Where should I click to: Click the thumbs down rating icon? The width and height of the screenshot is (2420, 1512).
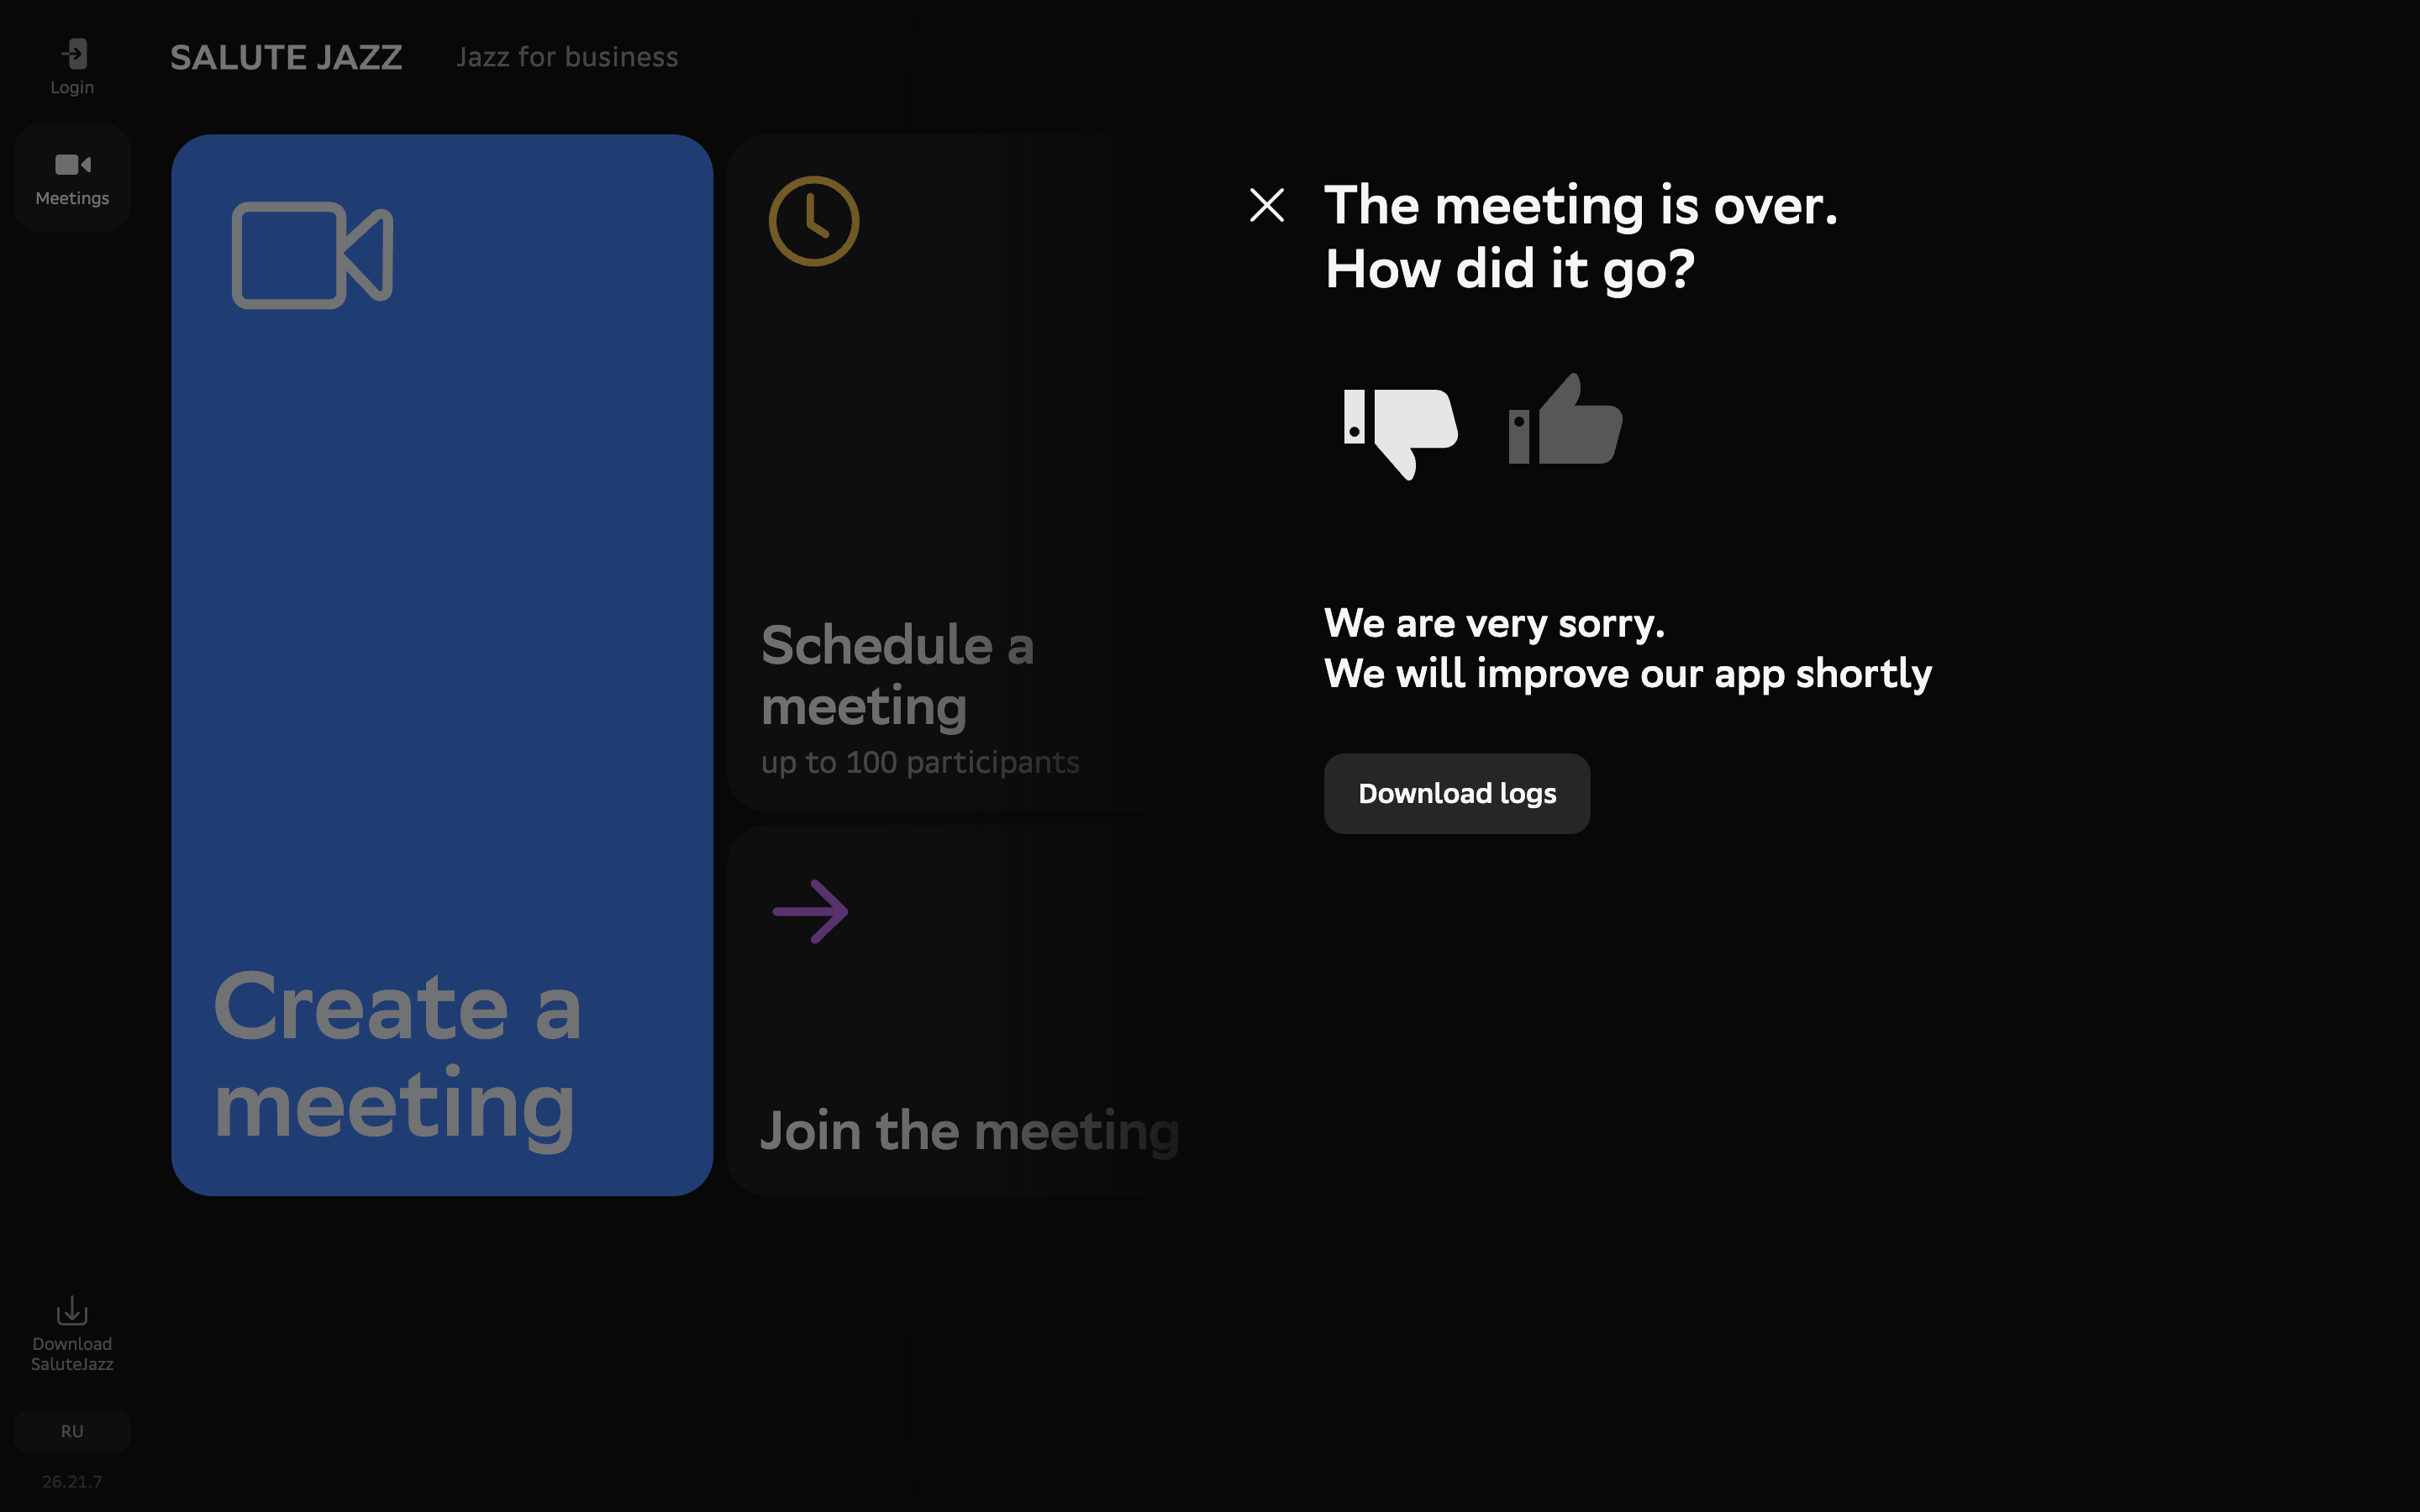pyautogui.click(x=1400, y=434)
